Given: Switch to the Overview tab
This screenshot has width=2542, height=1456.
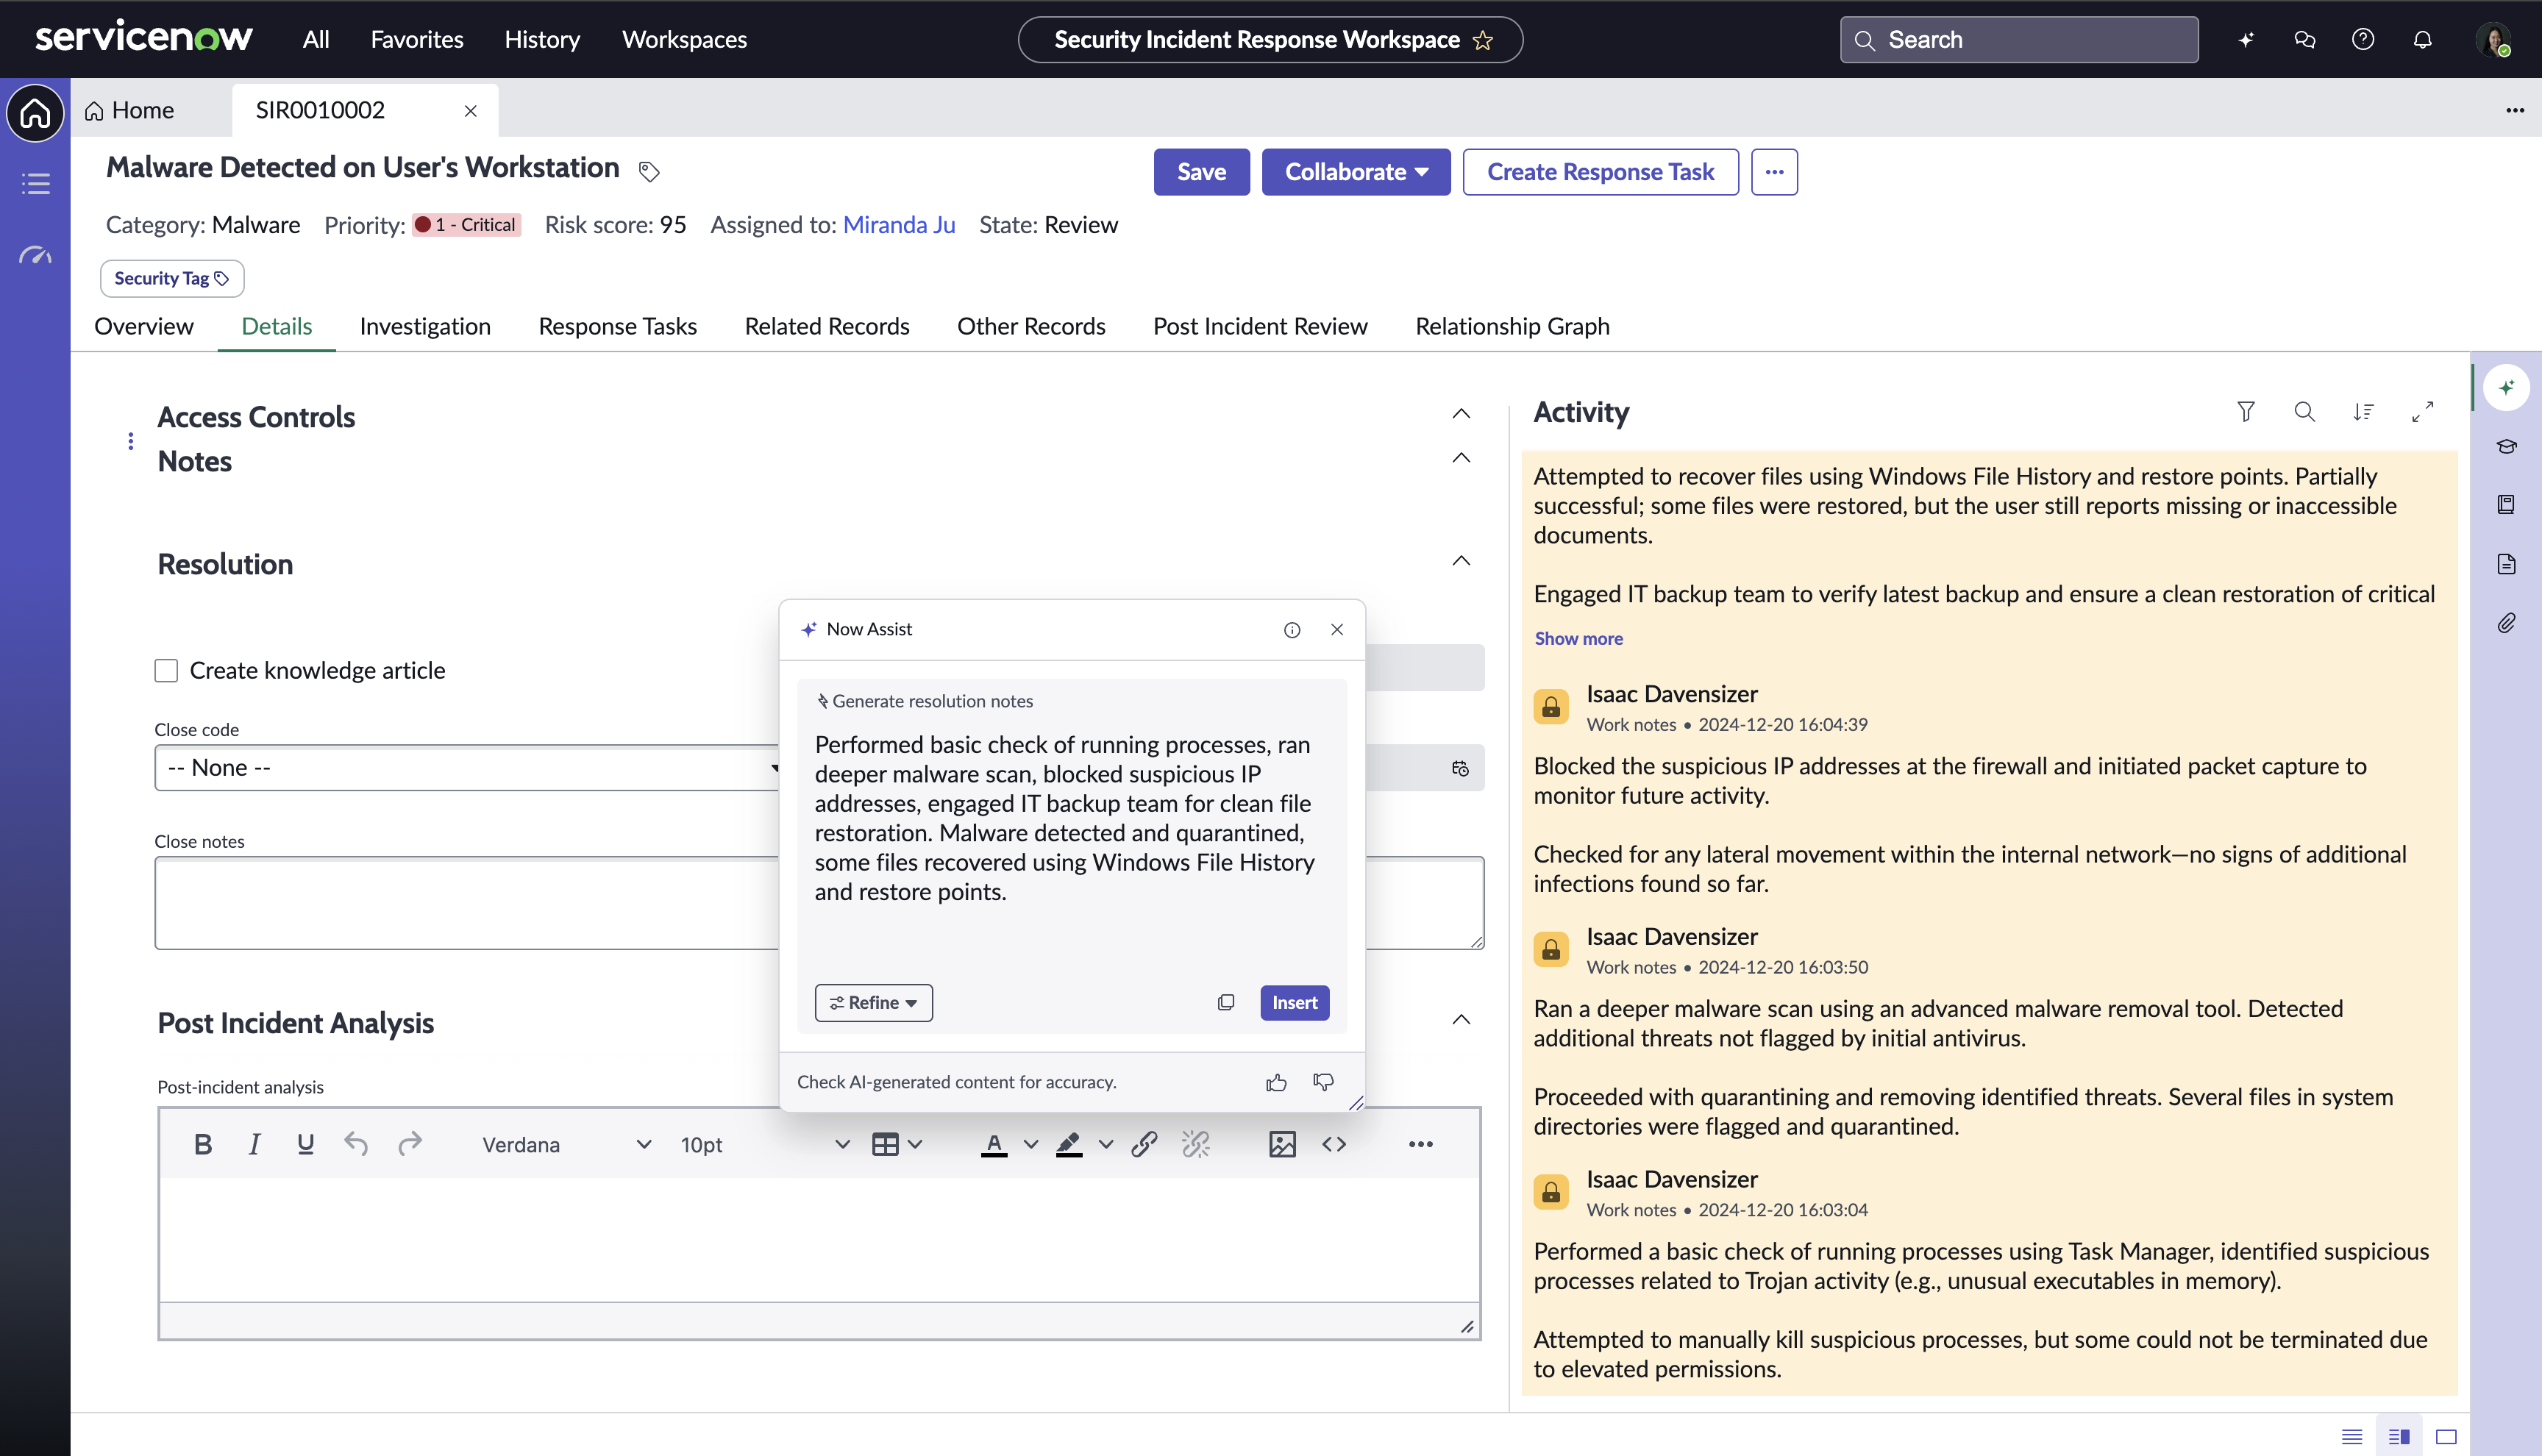Looking at the screenshot, I should point(144,326).
